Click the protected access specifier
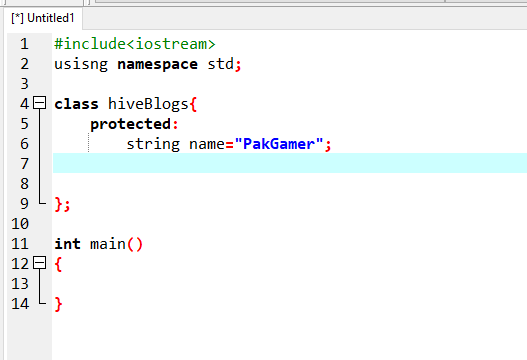This screenshot has height=360, width=527. pos(130,124)
